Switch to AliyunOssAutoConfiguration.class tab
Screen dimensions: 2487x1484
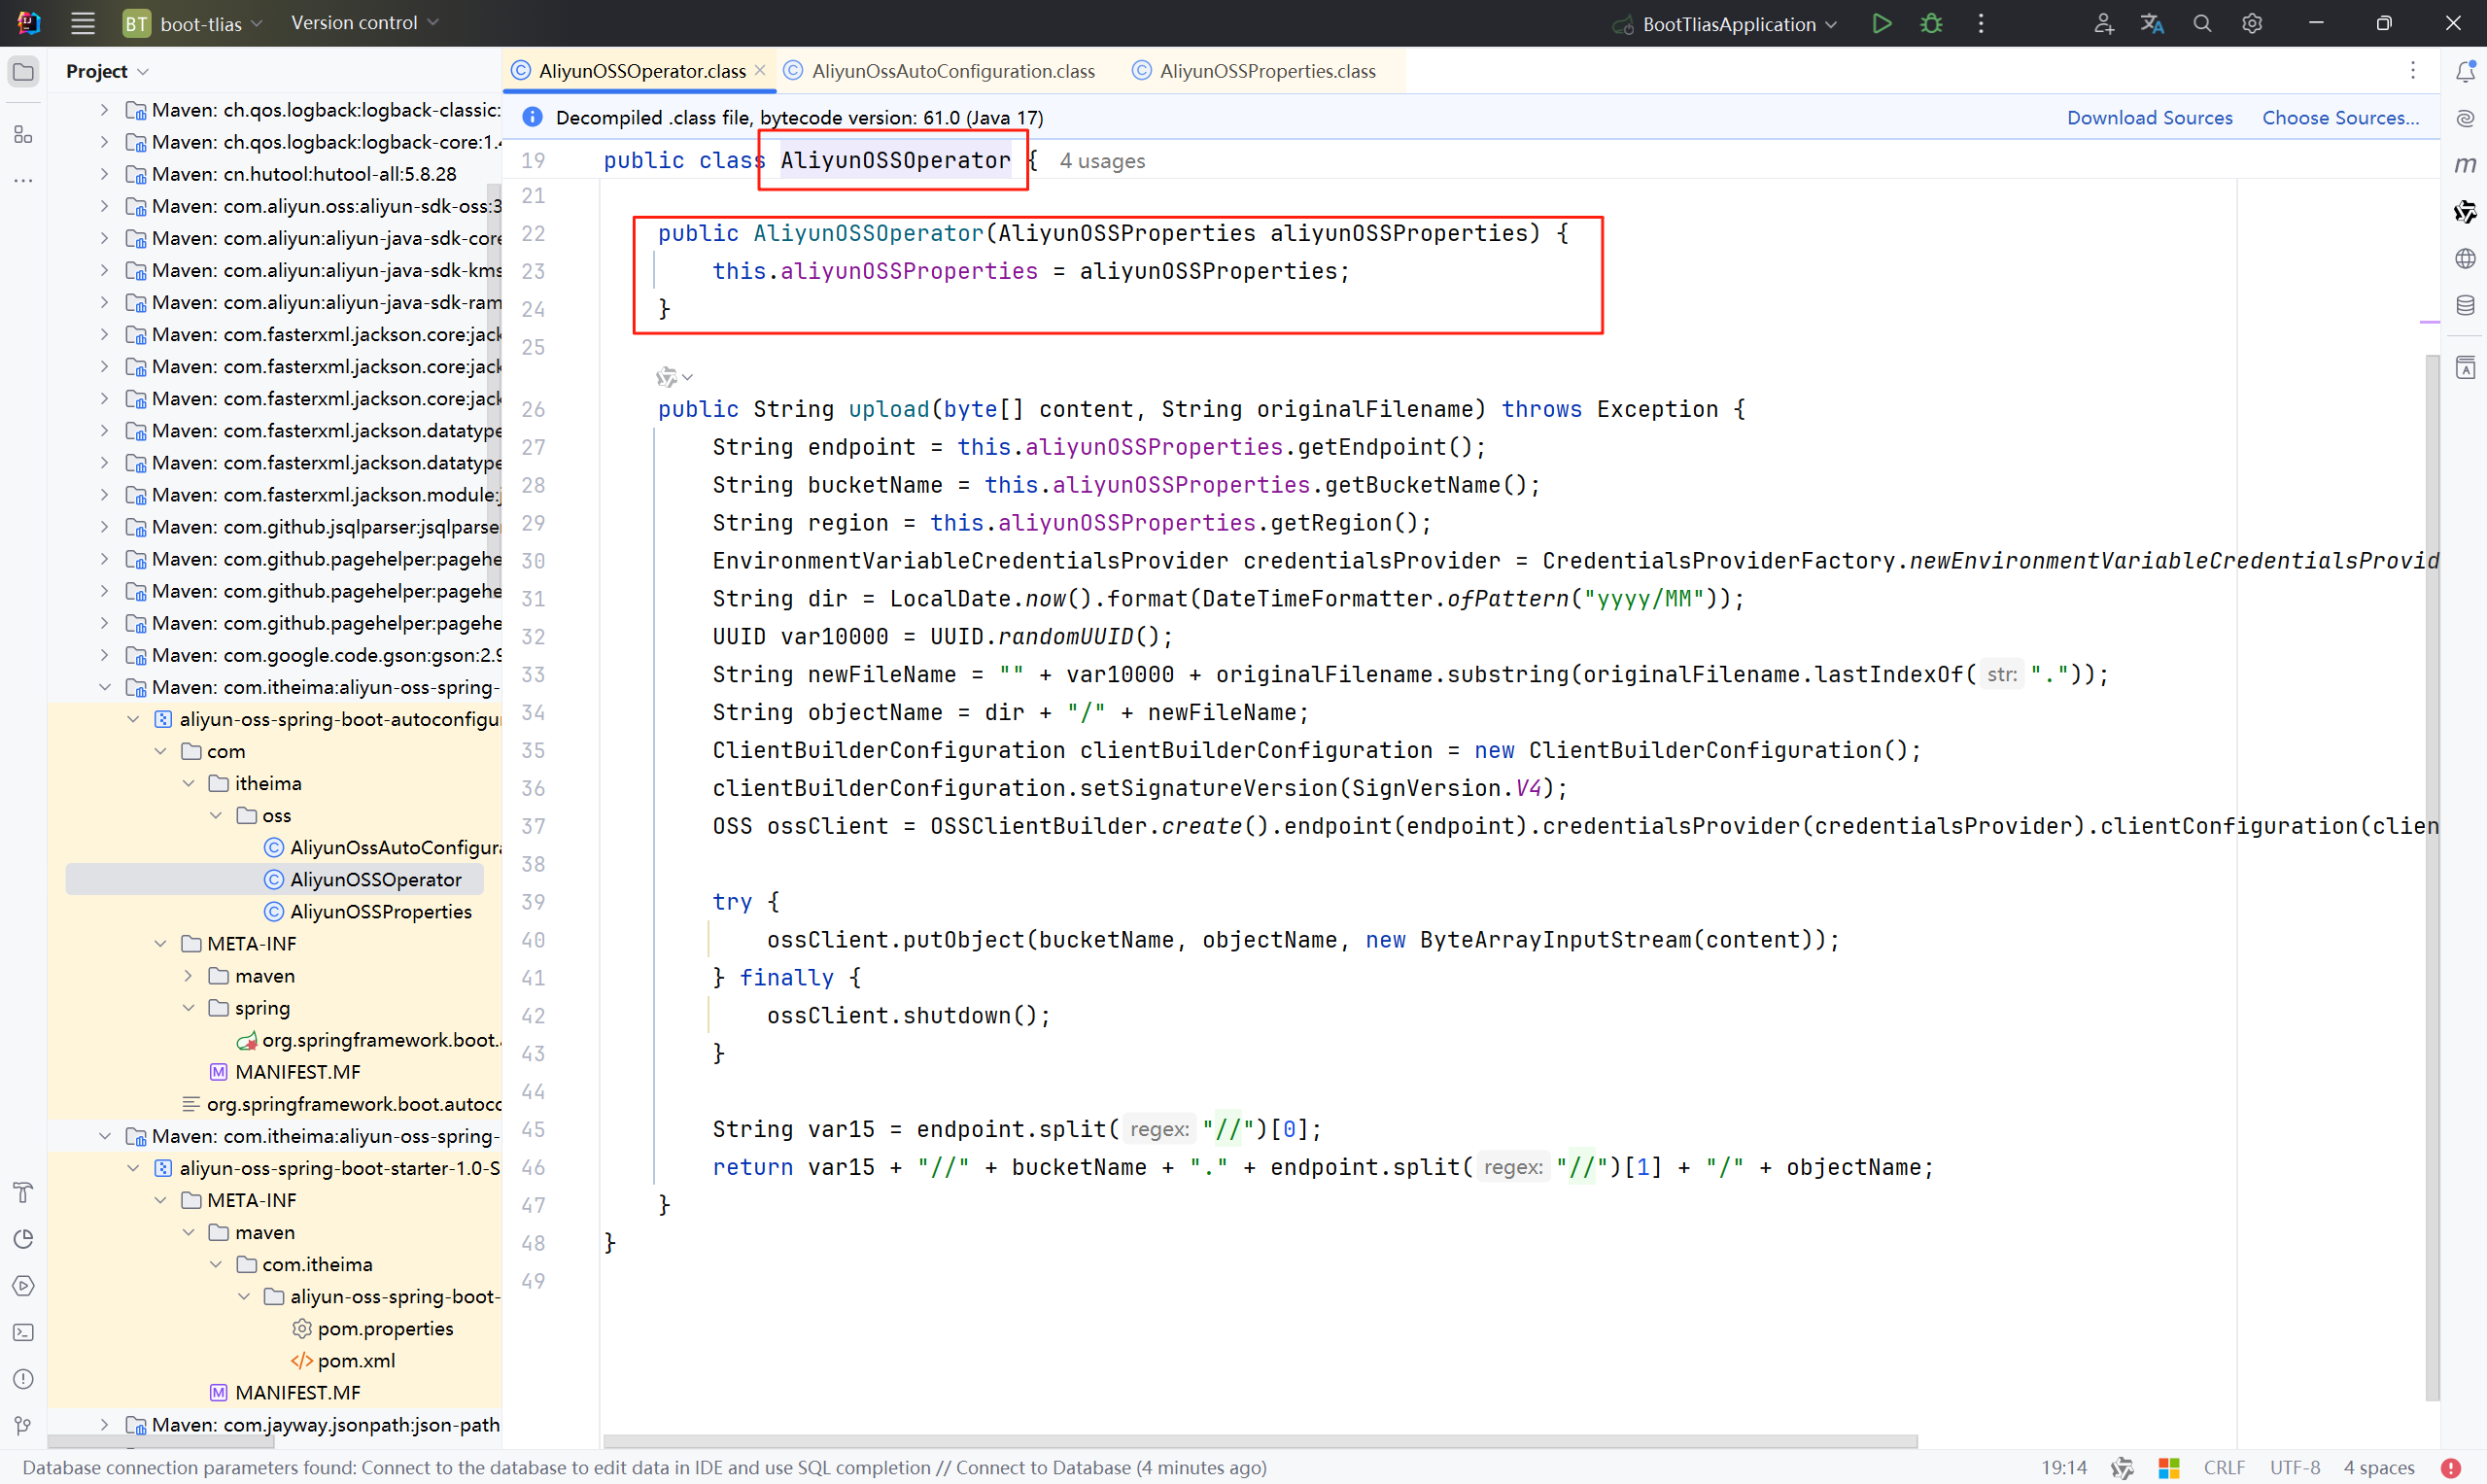point(951,71)
